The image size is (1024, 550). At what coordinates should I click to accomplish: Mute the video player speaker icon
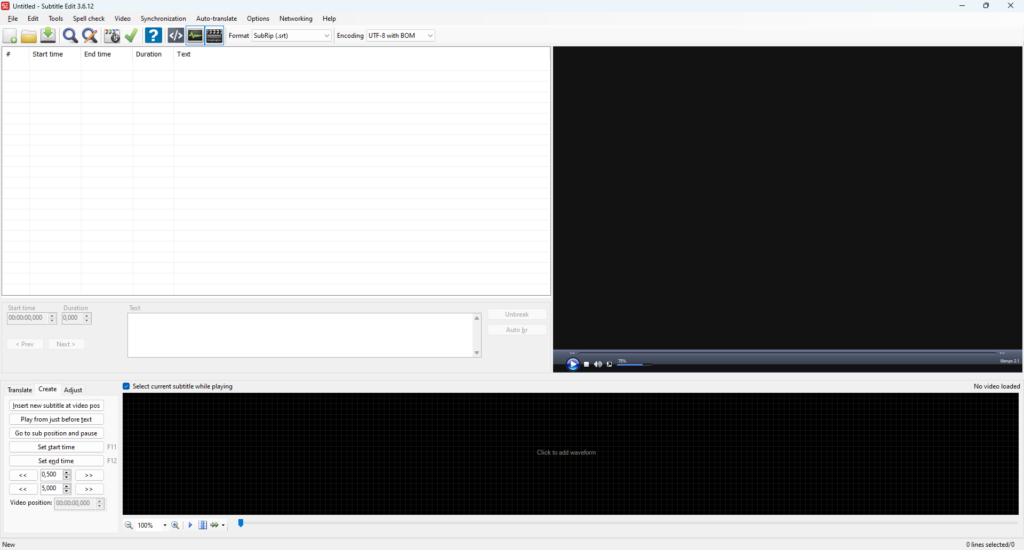[598, 364]
